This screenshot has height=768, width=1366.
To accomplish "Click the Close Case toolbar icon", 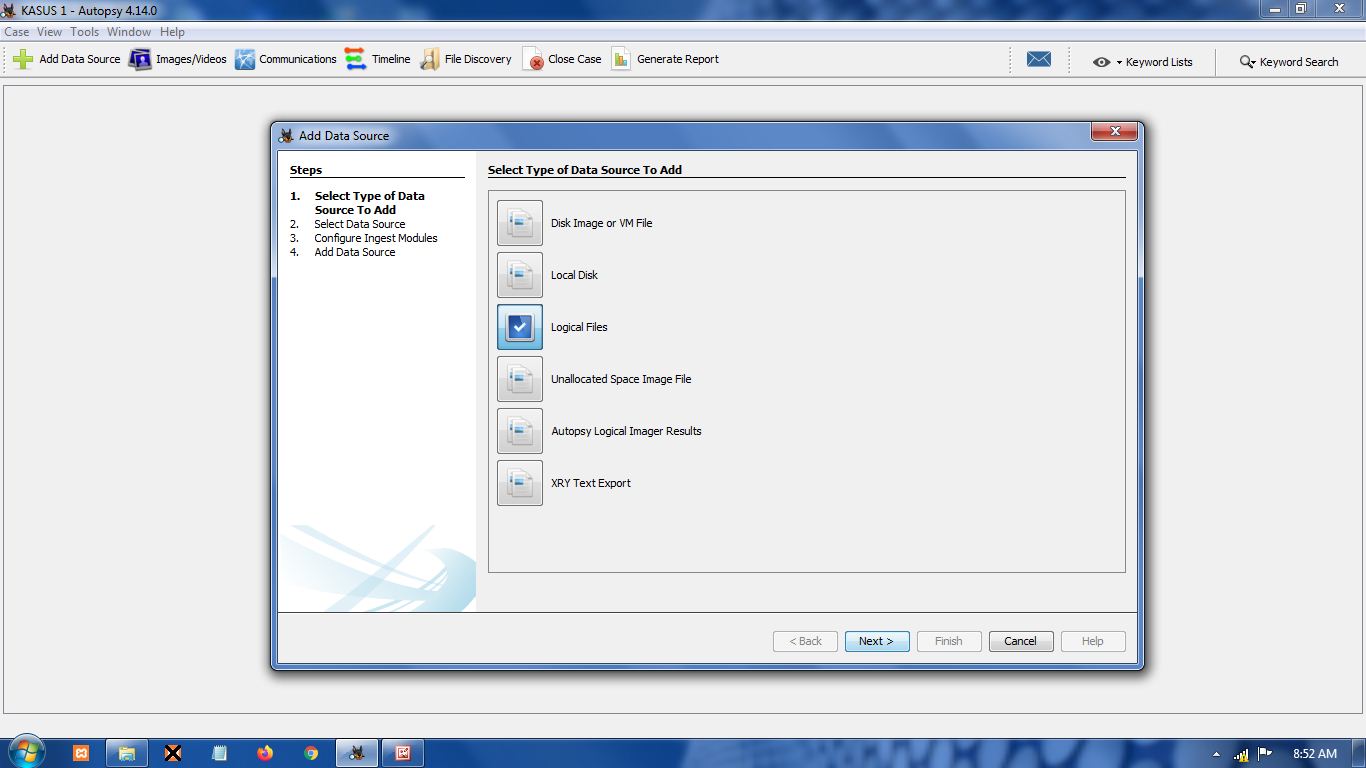I will coord(534,59).
